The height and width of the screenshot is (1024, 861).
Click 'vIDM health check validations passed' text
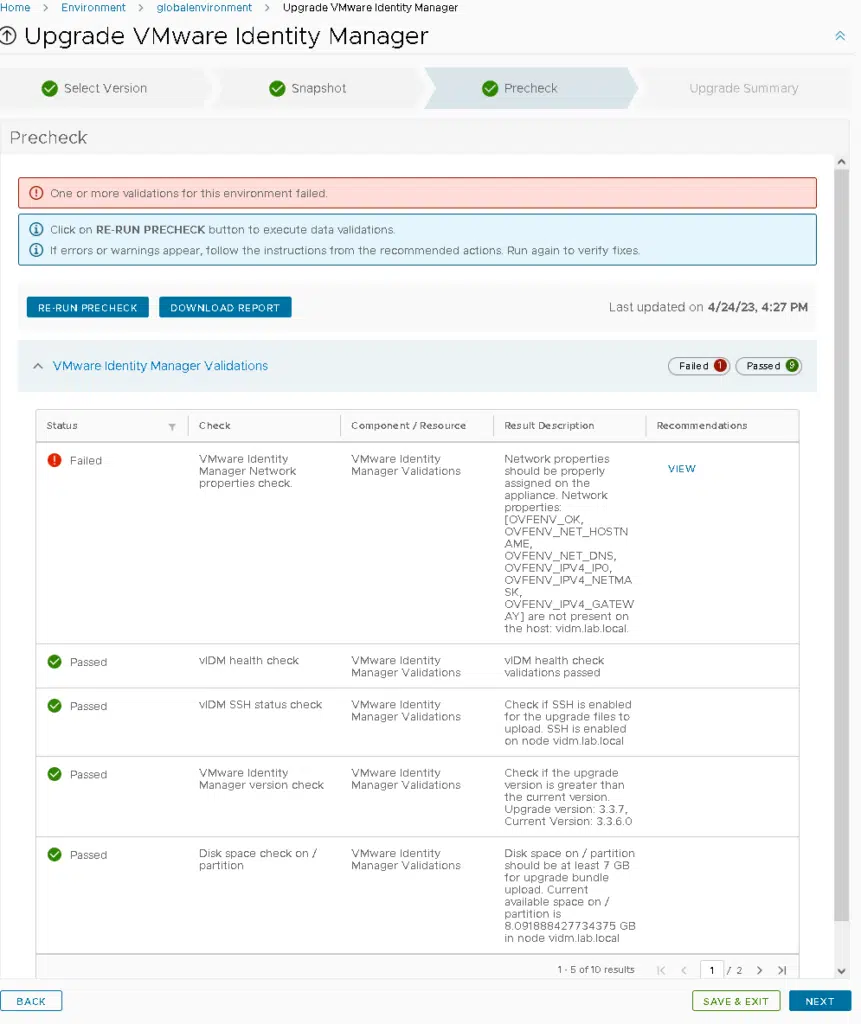point(554,666)
